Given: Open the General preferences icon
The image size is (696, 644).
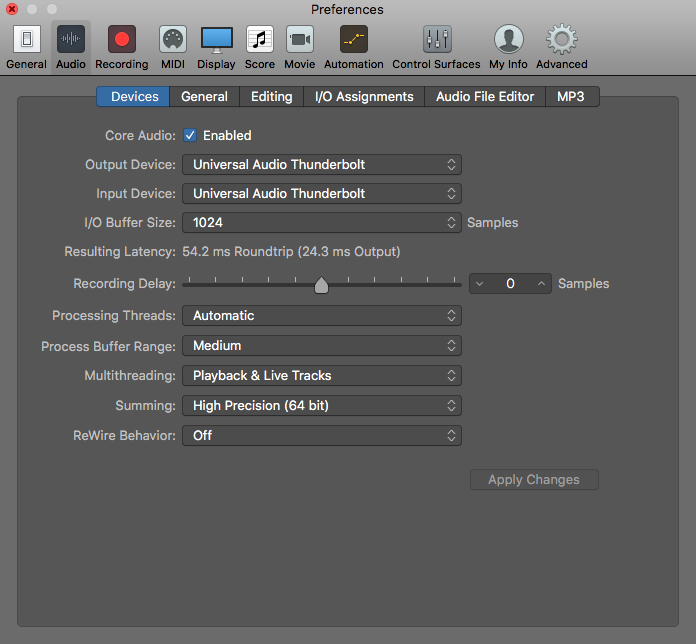Looking at the screenshot, I should tap(26, 40).
